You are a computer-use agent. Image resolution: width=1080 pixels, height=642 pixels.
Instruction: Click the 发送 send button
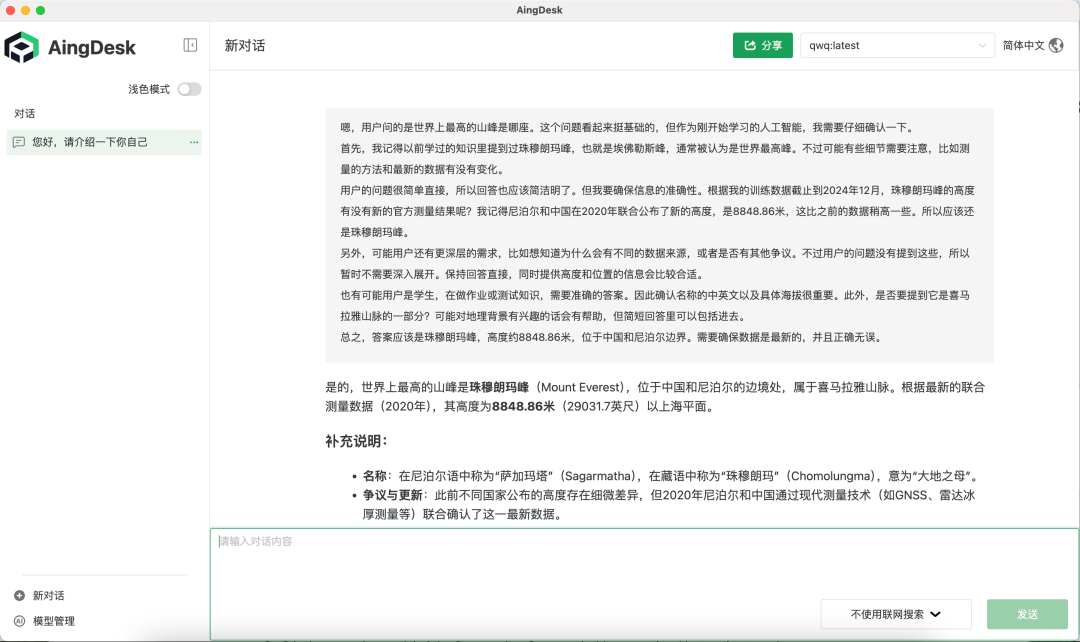1027,614
